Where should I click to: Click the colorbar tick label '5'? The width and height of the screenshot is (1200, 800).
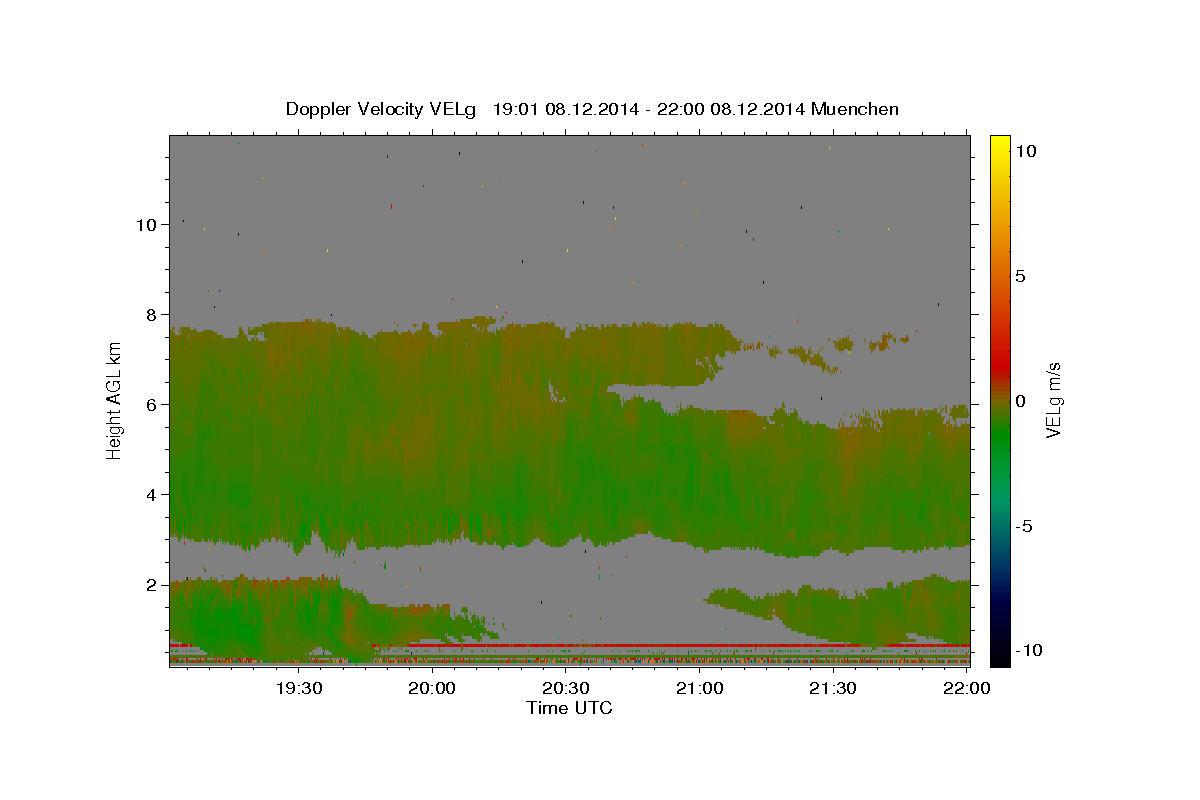(x=1020, y=276)
